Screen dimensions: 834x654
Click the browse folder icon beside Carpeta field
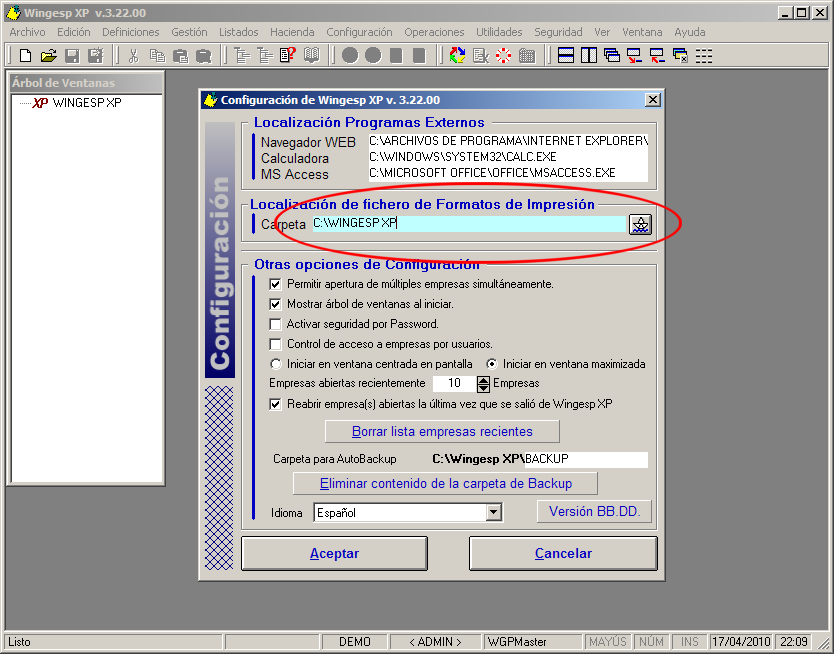click(x=640, y=224)
